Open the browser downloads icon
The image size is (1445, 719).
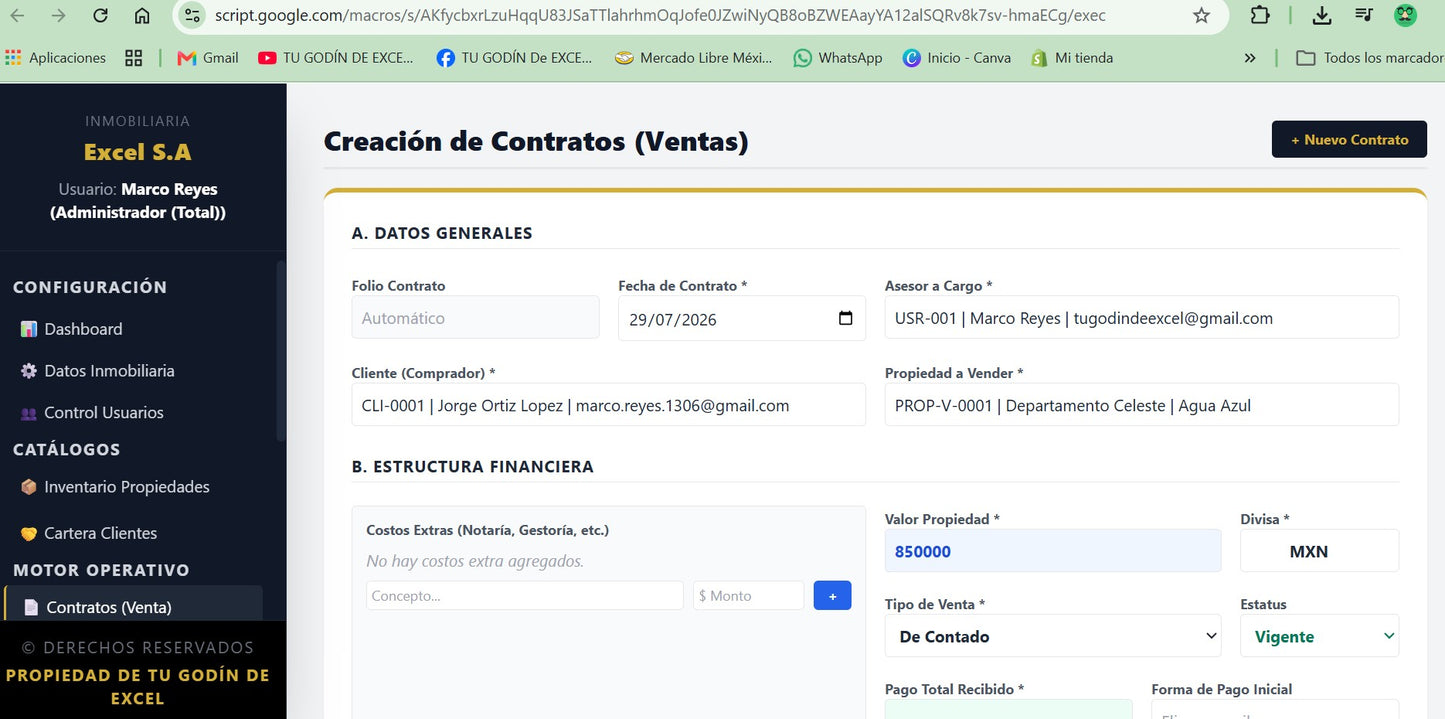click(1322, 16)
